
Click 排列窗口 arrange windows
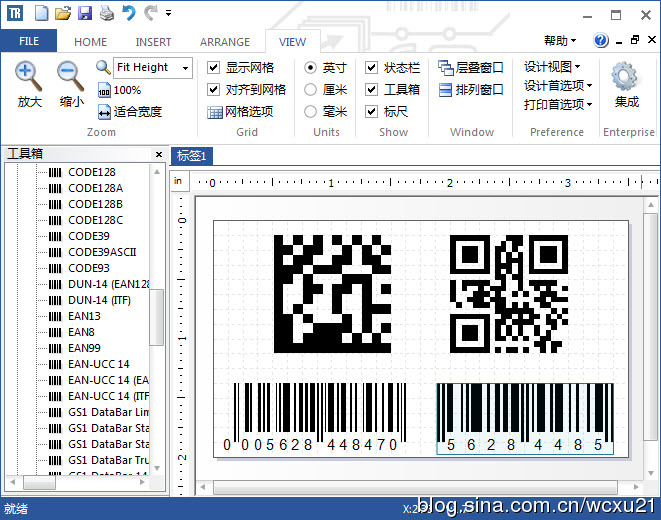click(470, 89)
